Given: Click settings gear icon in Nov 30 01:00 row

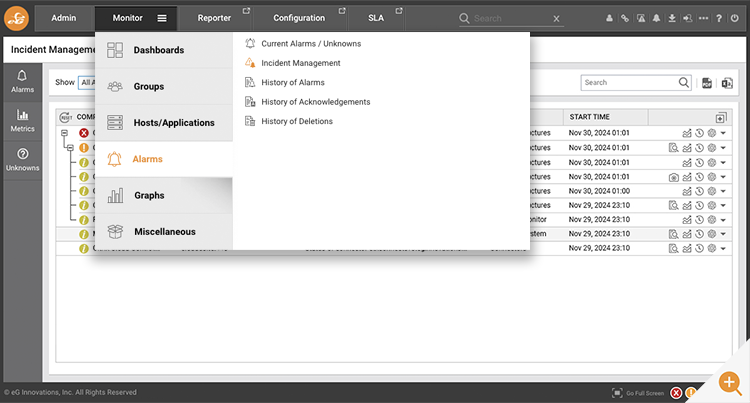Looking at the screenshot, I should [x=712, y=191].
